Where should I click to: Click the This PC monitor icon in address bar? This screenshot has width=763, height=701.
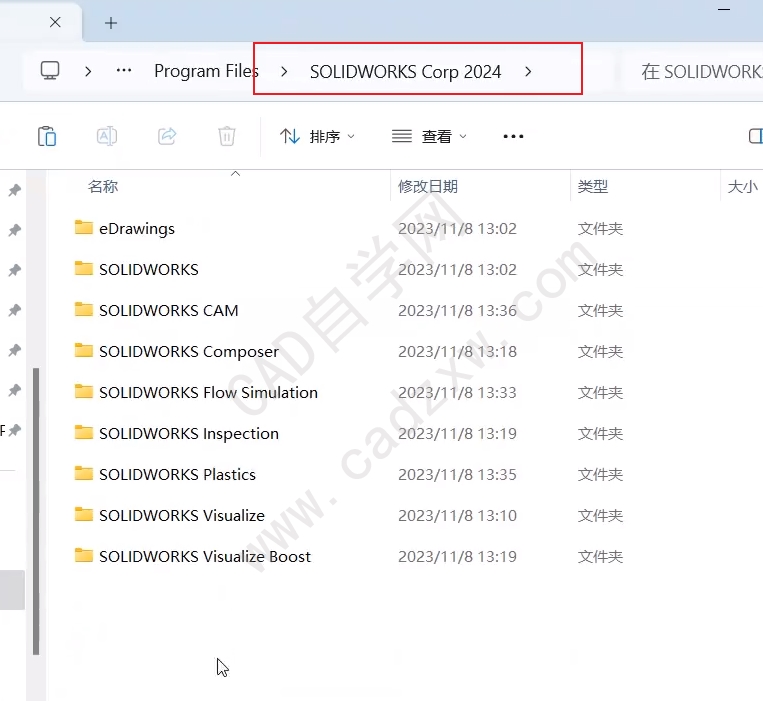(50, 71)
